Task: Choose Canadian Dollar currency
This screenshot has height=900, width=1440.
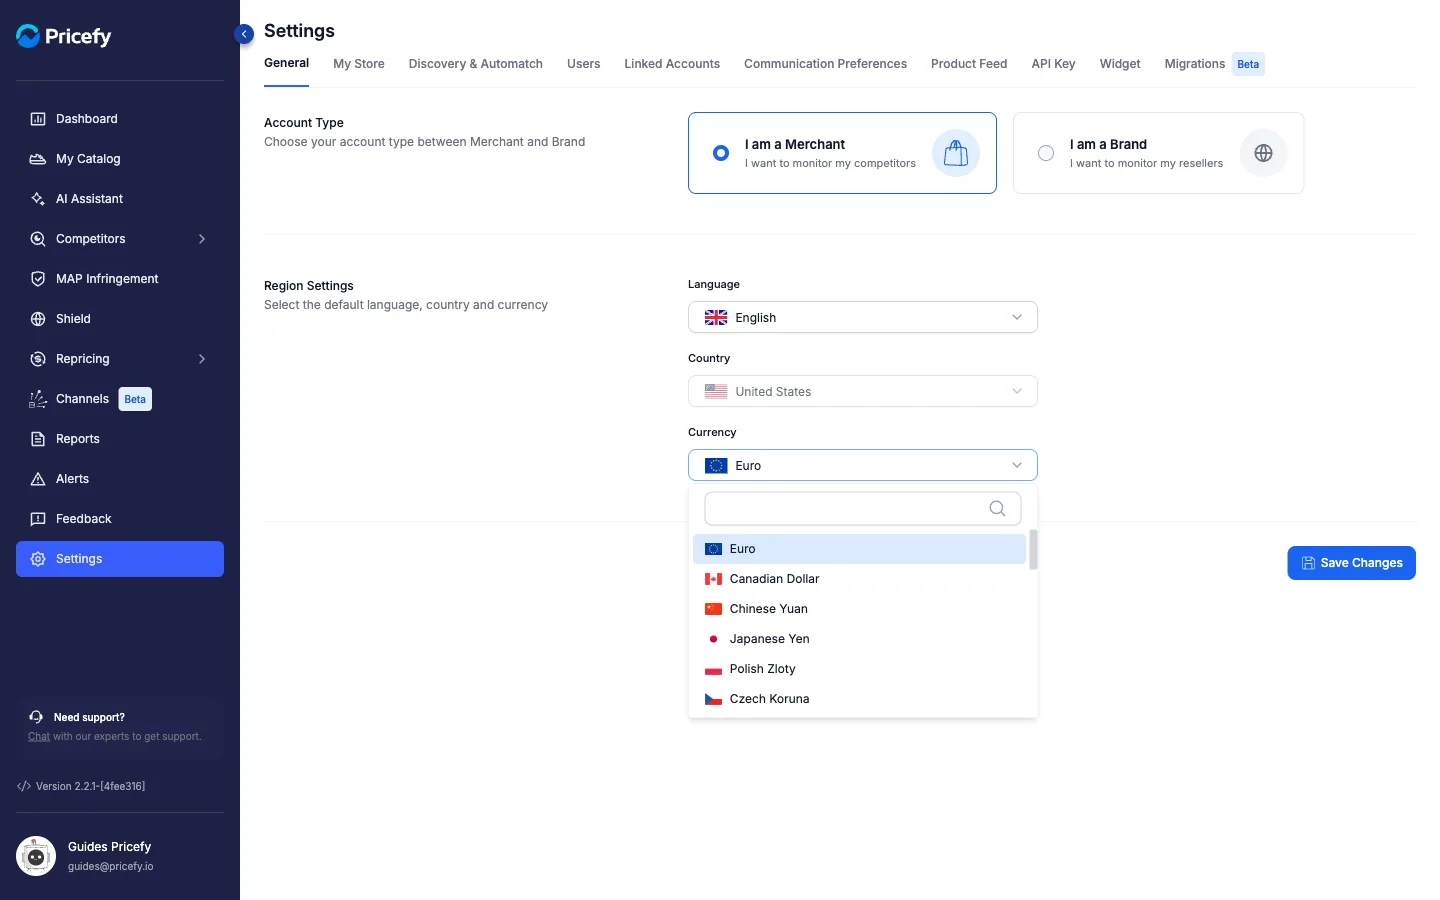Action: 859,579
